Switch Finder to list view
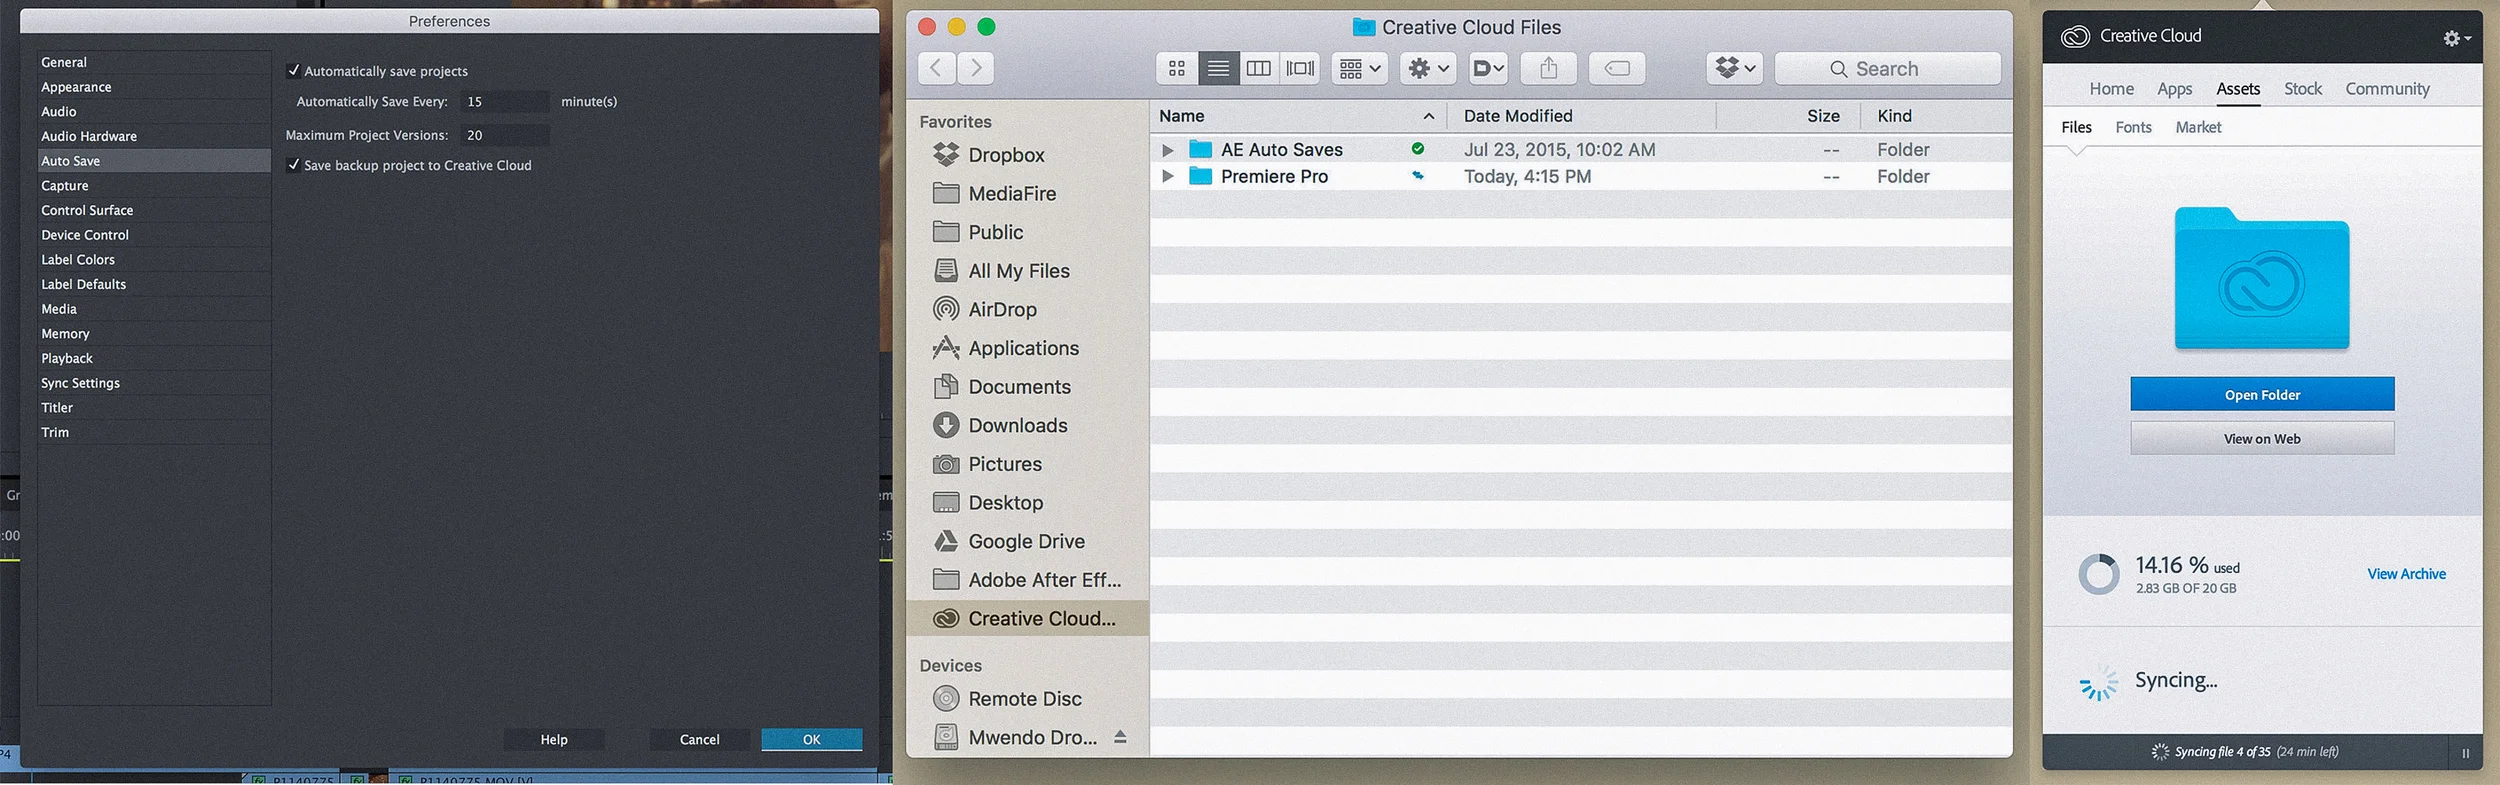2500x785 pixels. click(x=1218, y=68)
